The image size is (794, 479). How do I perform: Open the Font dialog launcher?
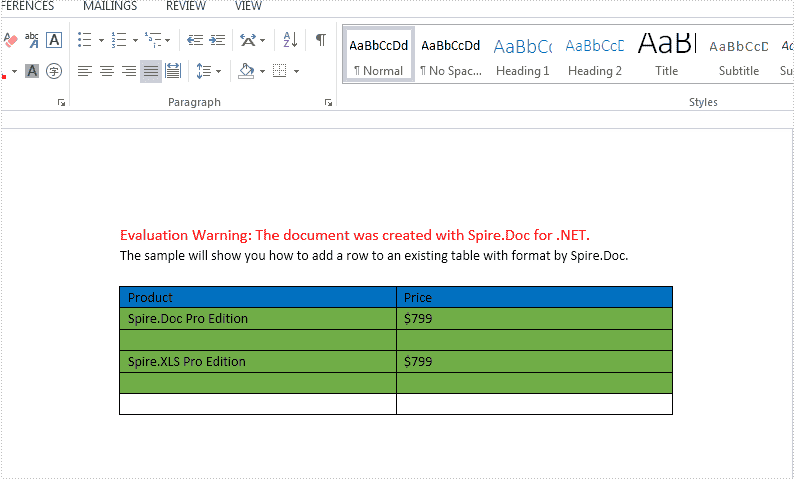point(61,103)
